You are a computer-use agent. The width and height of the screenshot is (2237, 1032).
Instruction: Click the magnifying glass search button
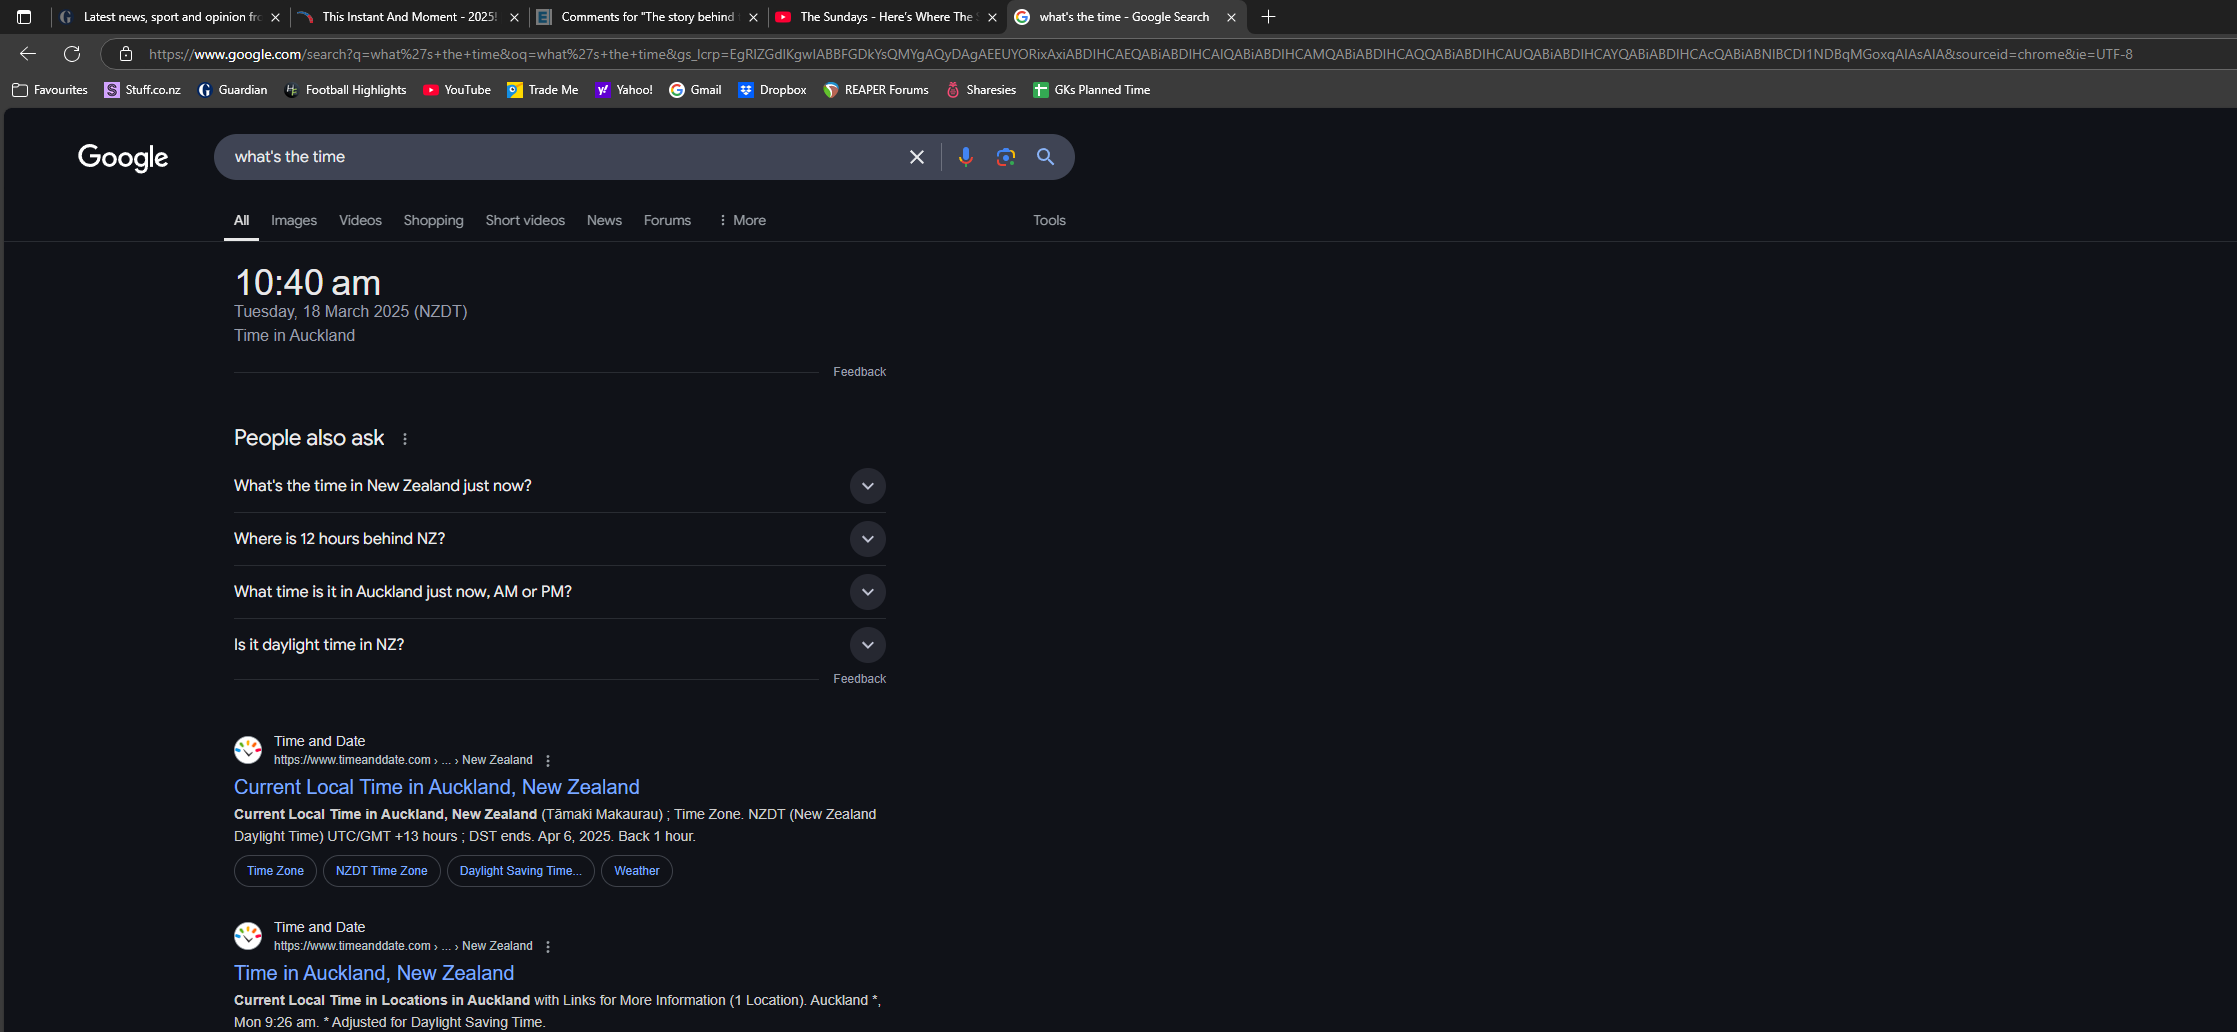(1045, 157)
